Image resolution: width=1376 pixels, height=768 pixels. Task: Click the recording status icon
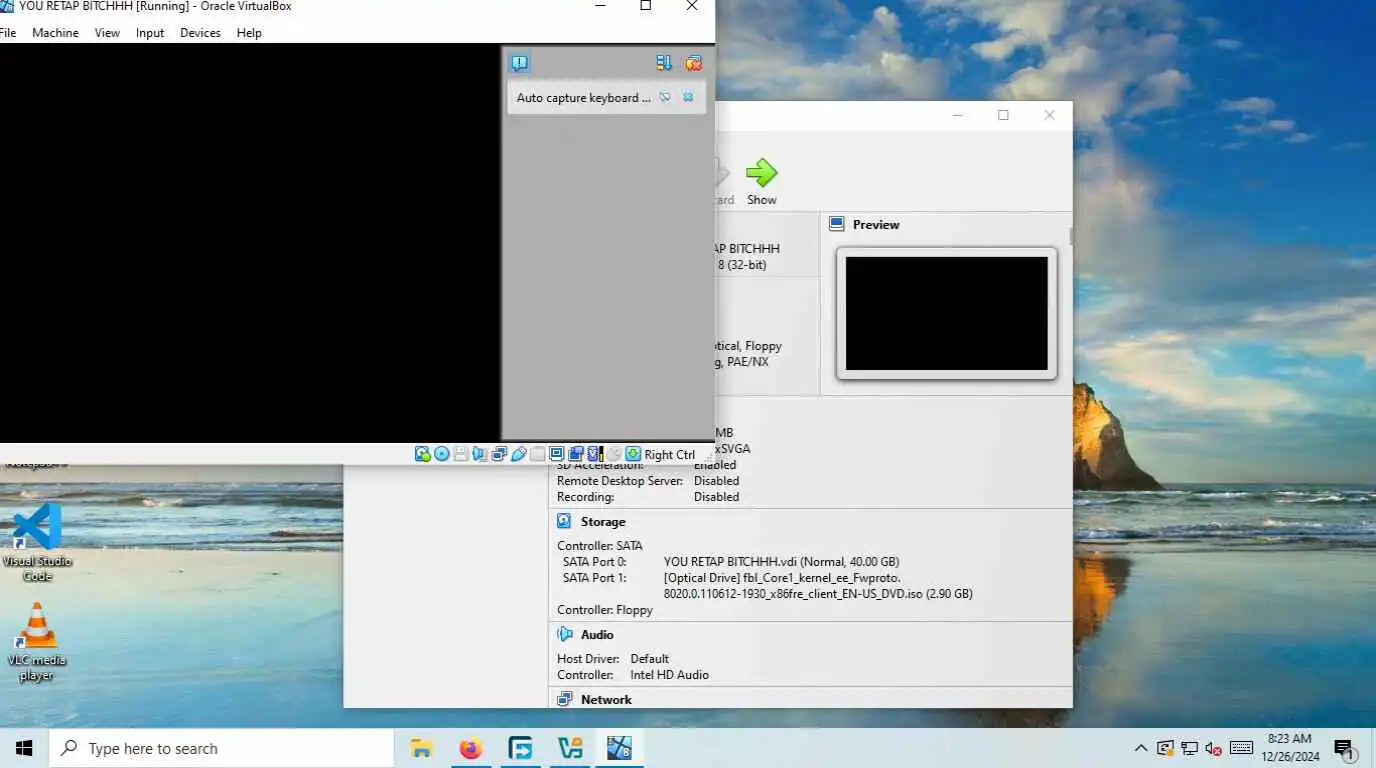coord(575,454)
